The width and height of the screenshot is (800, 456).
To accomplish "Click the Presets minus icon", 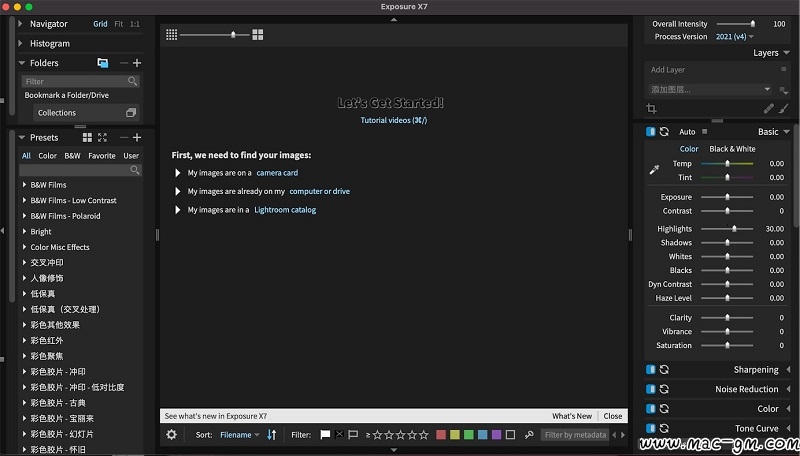I will pos(123,137).
